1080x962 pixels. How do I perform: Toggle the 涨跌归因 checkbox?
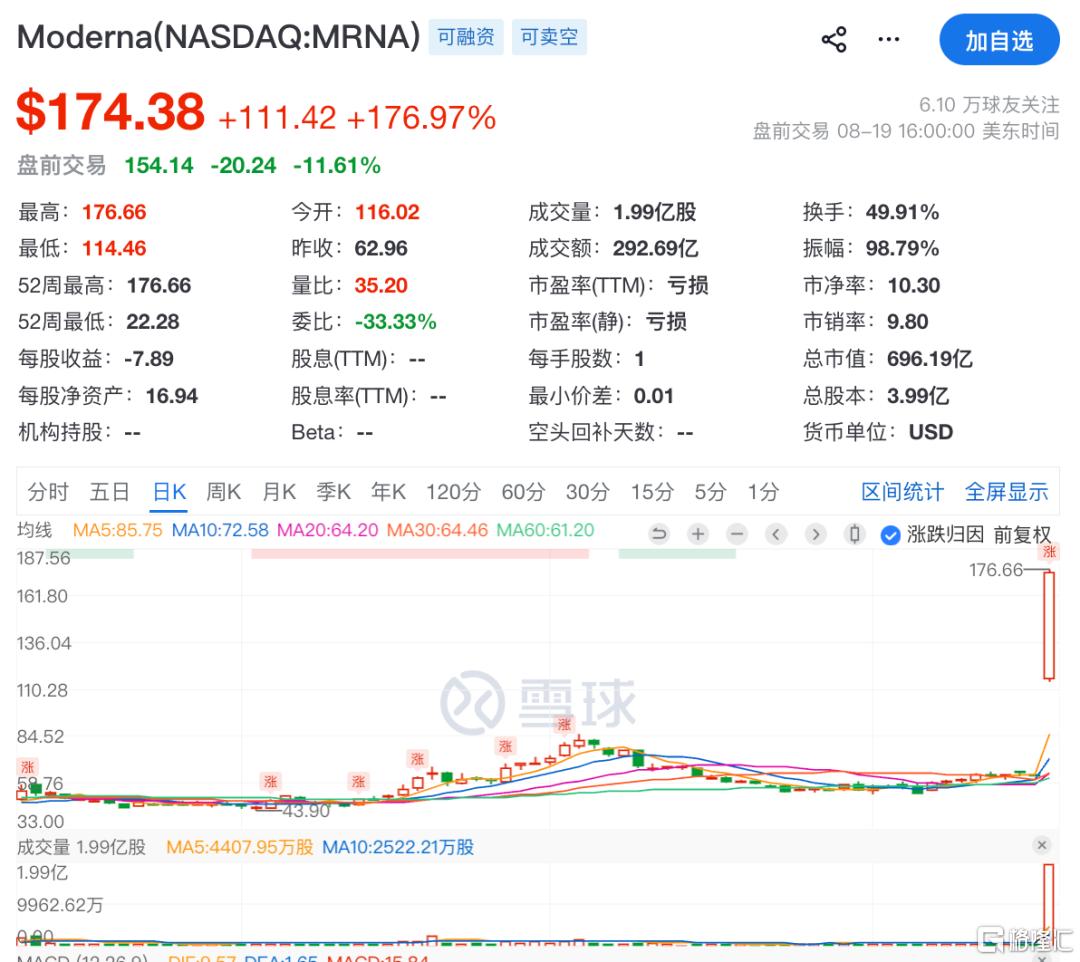click(891, 535)
